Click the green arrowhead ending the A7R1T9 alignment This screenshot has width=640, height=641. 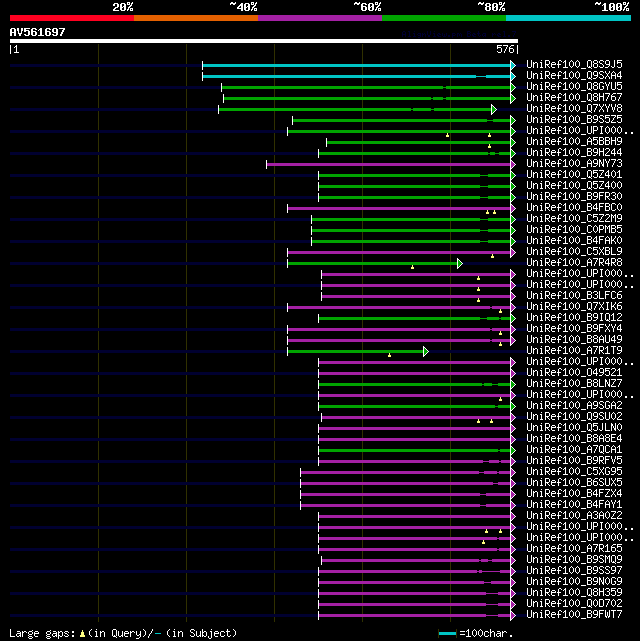(x=426, y=352)
